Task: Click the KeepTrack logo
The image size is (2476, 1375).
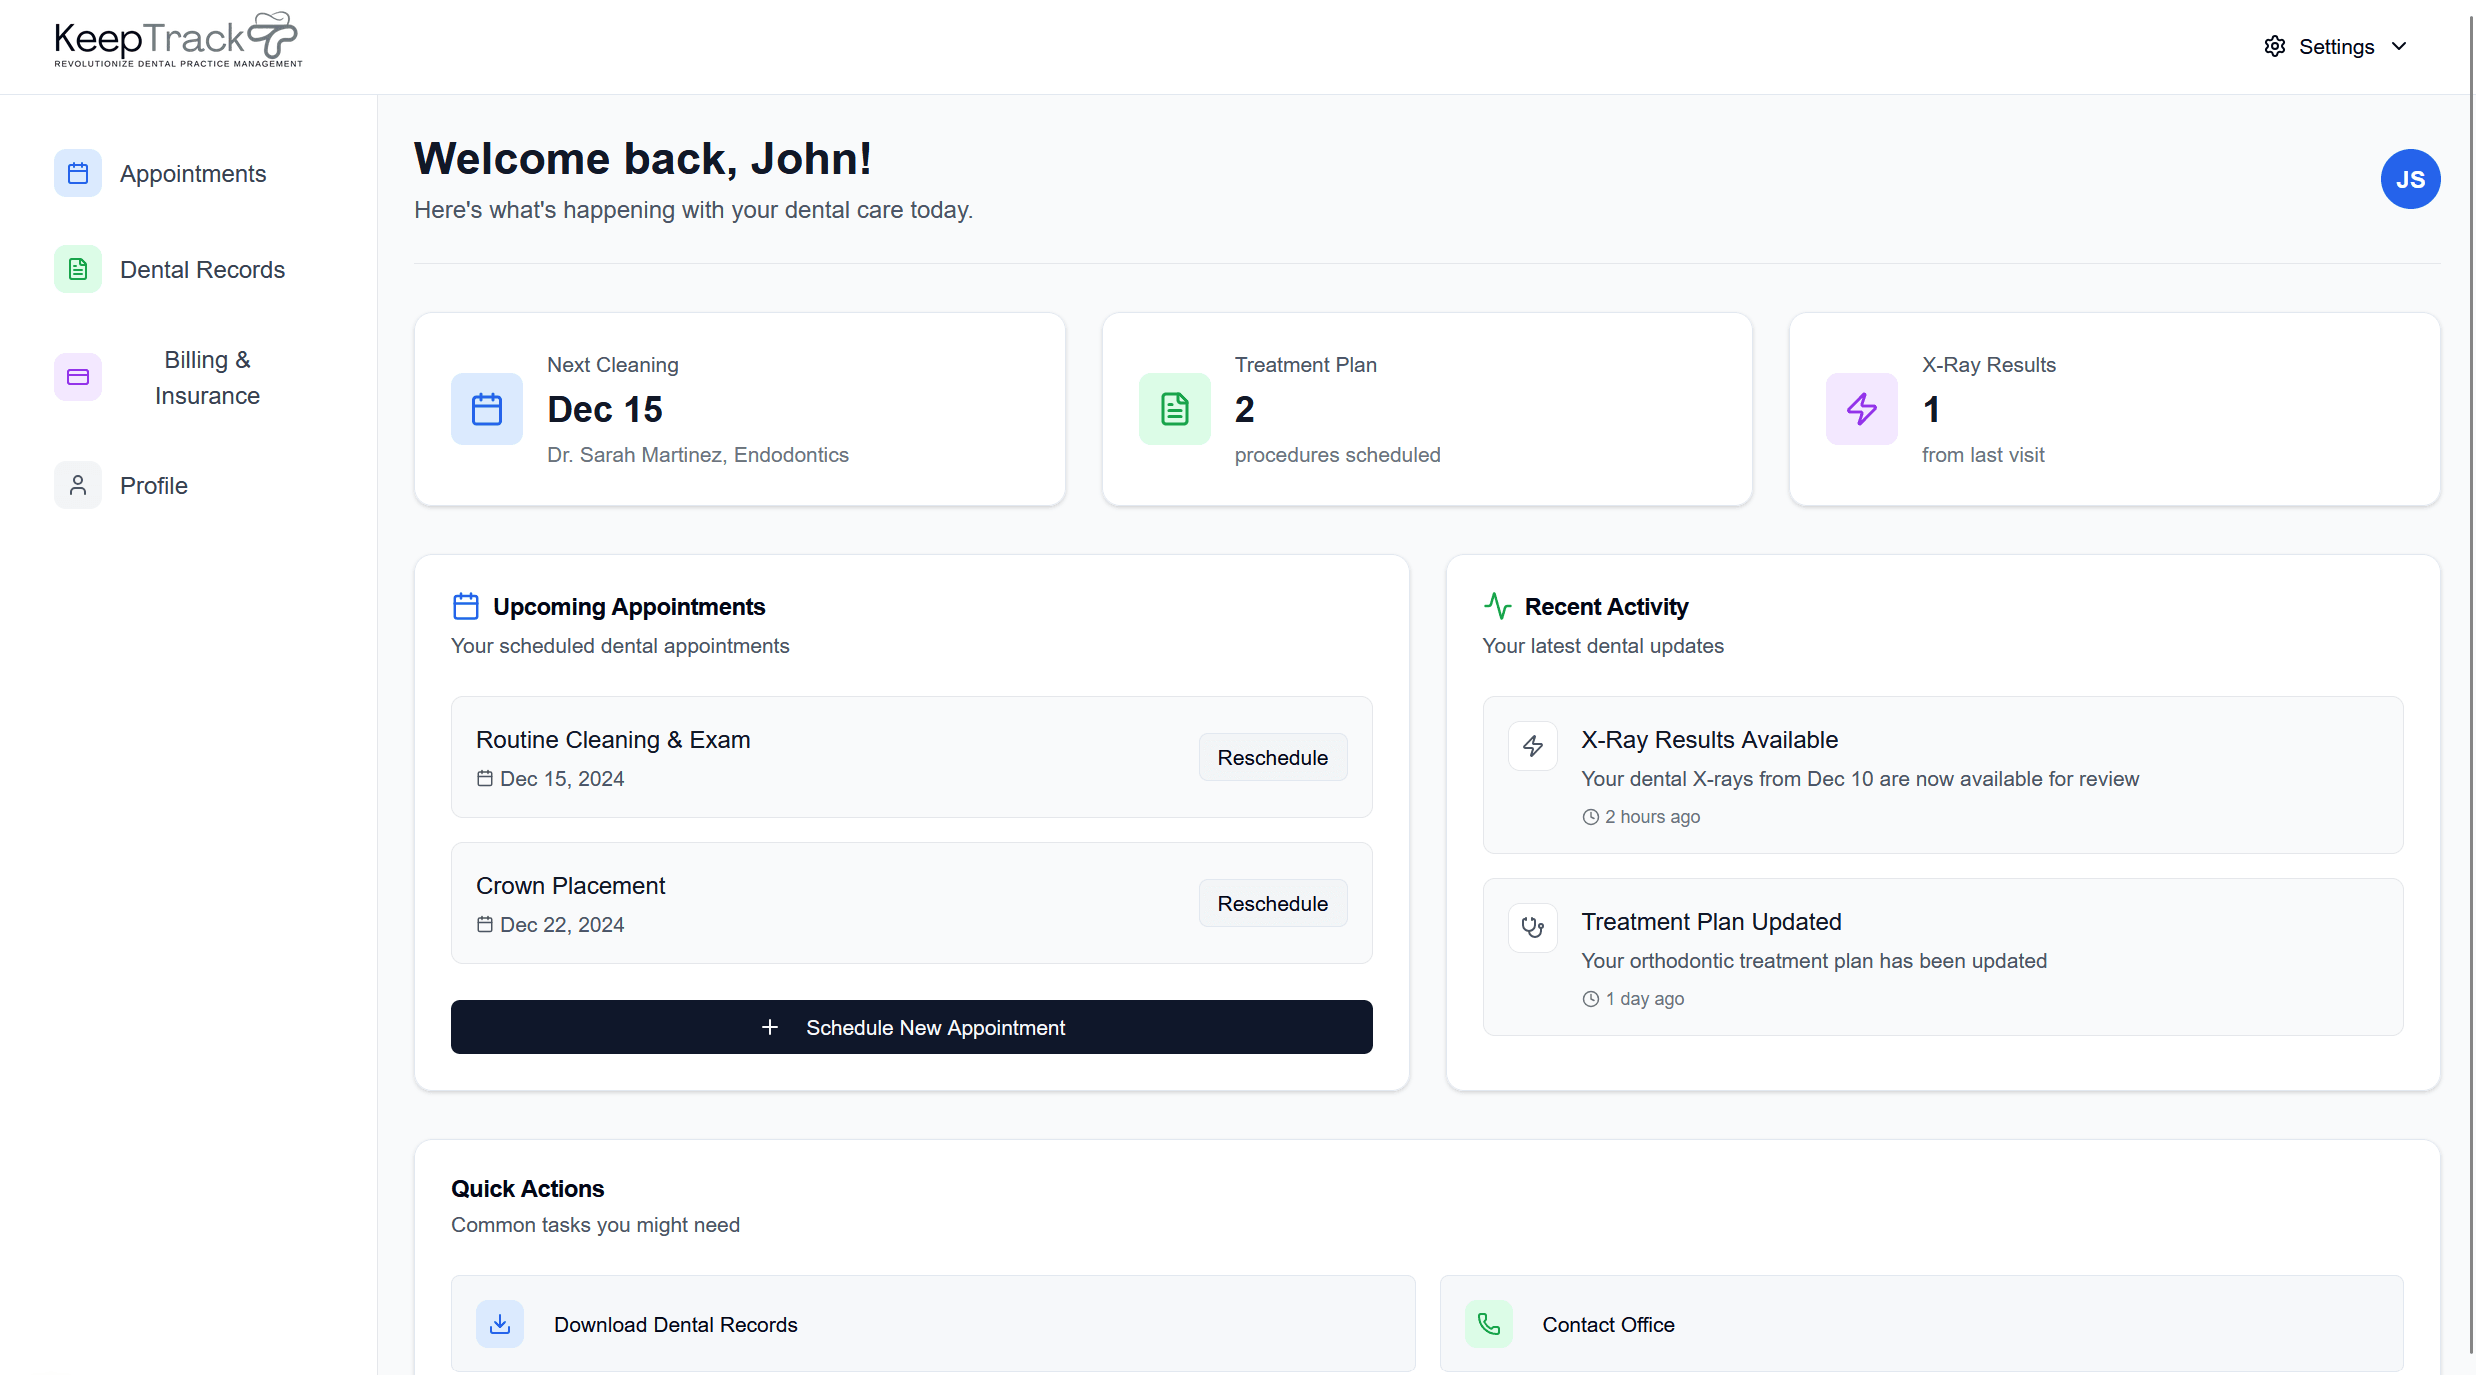Action: (x=177, y=40)
